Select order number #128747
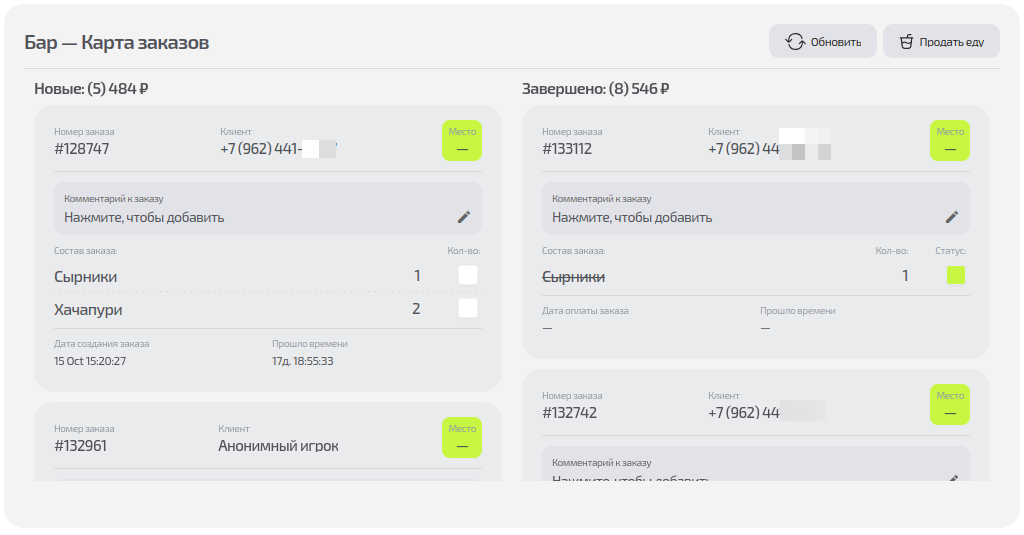Viewport: 1024px width, 535px height. tap(82, 149)
